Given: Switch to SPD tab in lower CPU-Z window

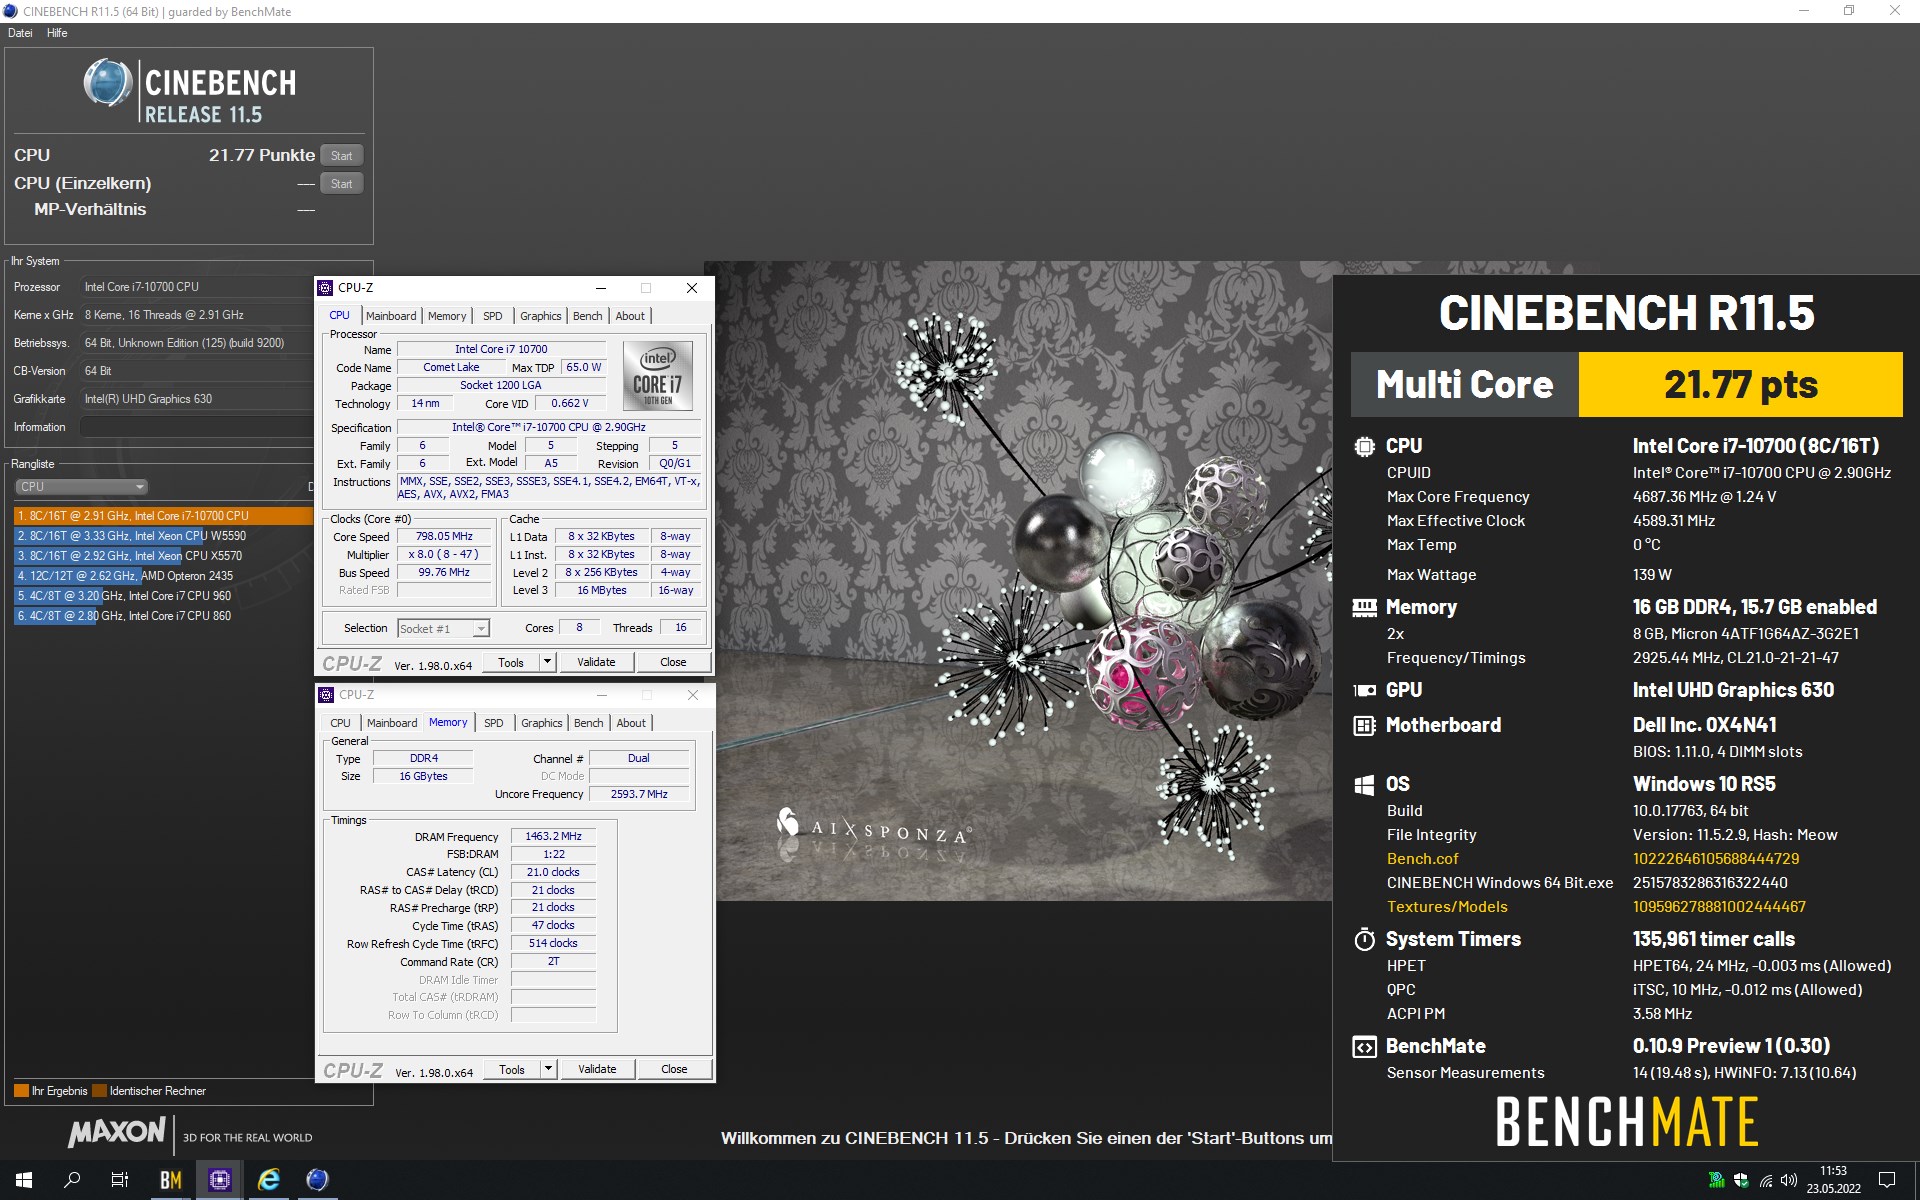Looking at the screenshot, I should [494, 723].
